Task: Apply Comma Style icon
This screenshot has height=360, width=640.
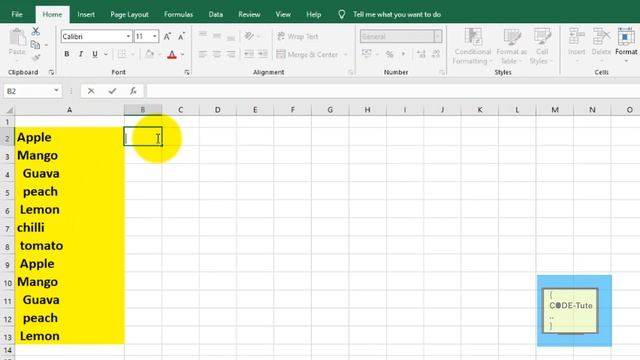Action: click(404, 54)
